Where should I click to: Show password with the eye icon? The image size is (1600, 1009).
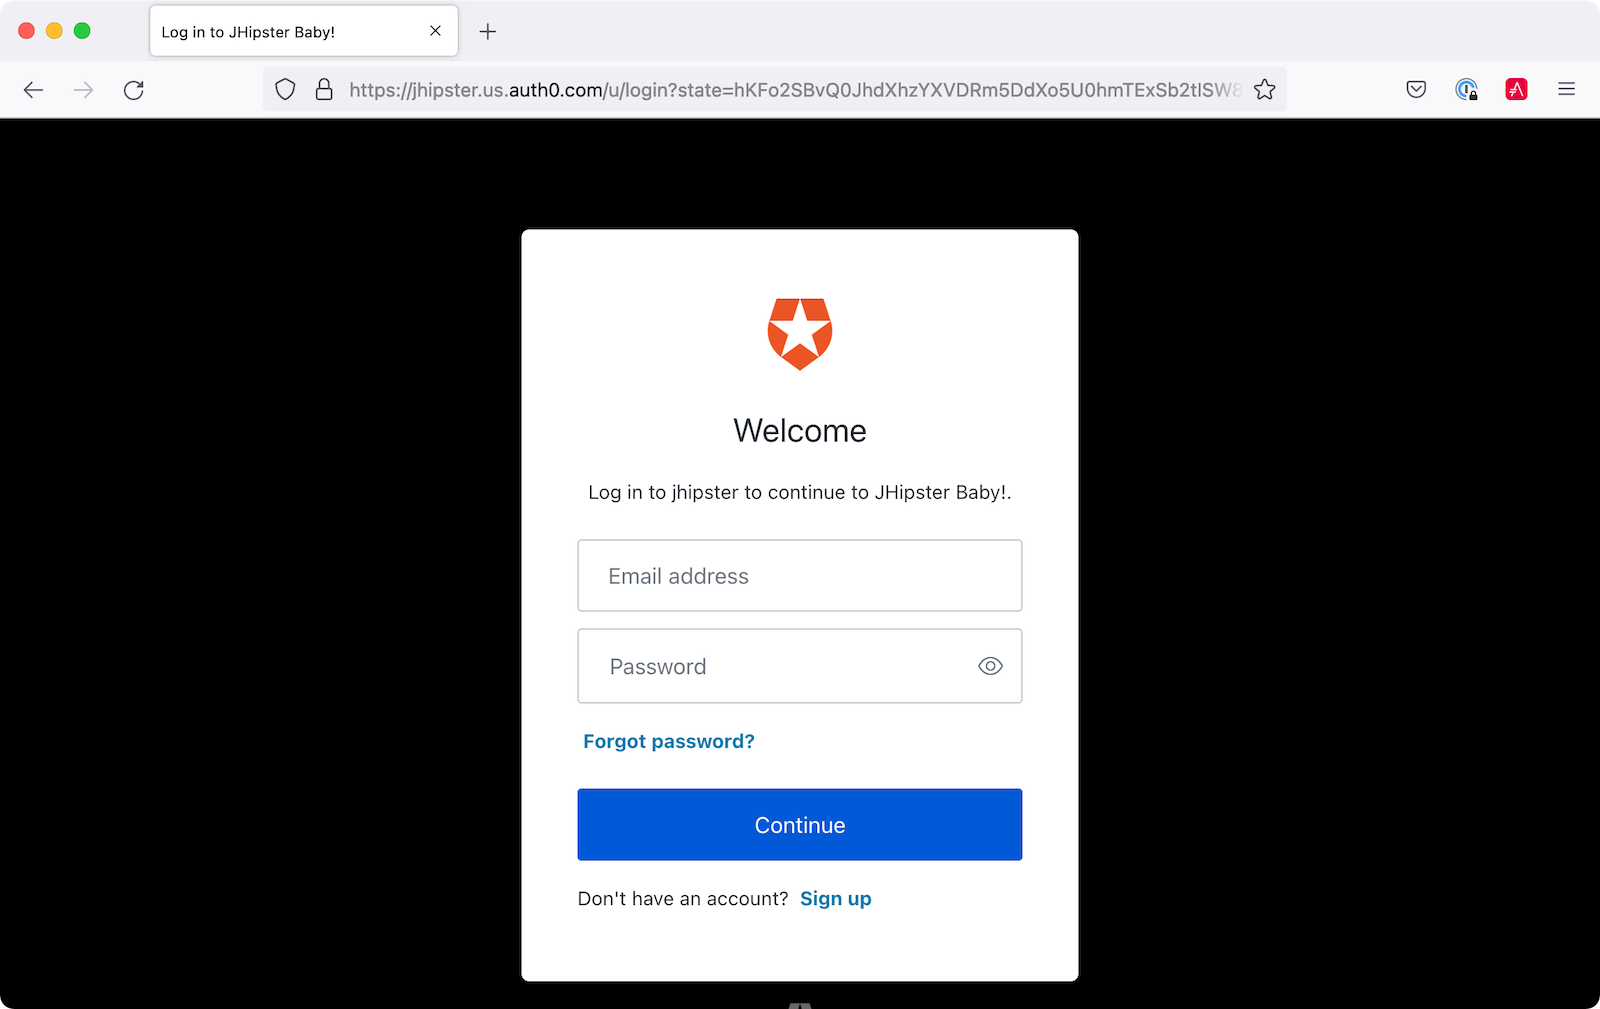(x=990, y=666)
